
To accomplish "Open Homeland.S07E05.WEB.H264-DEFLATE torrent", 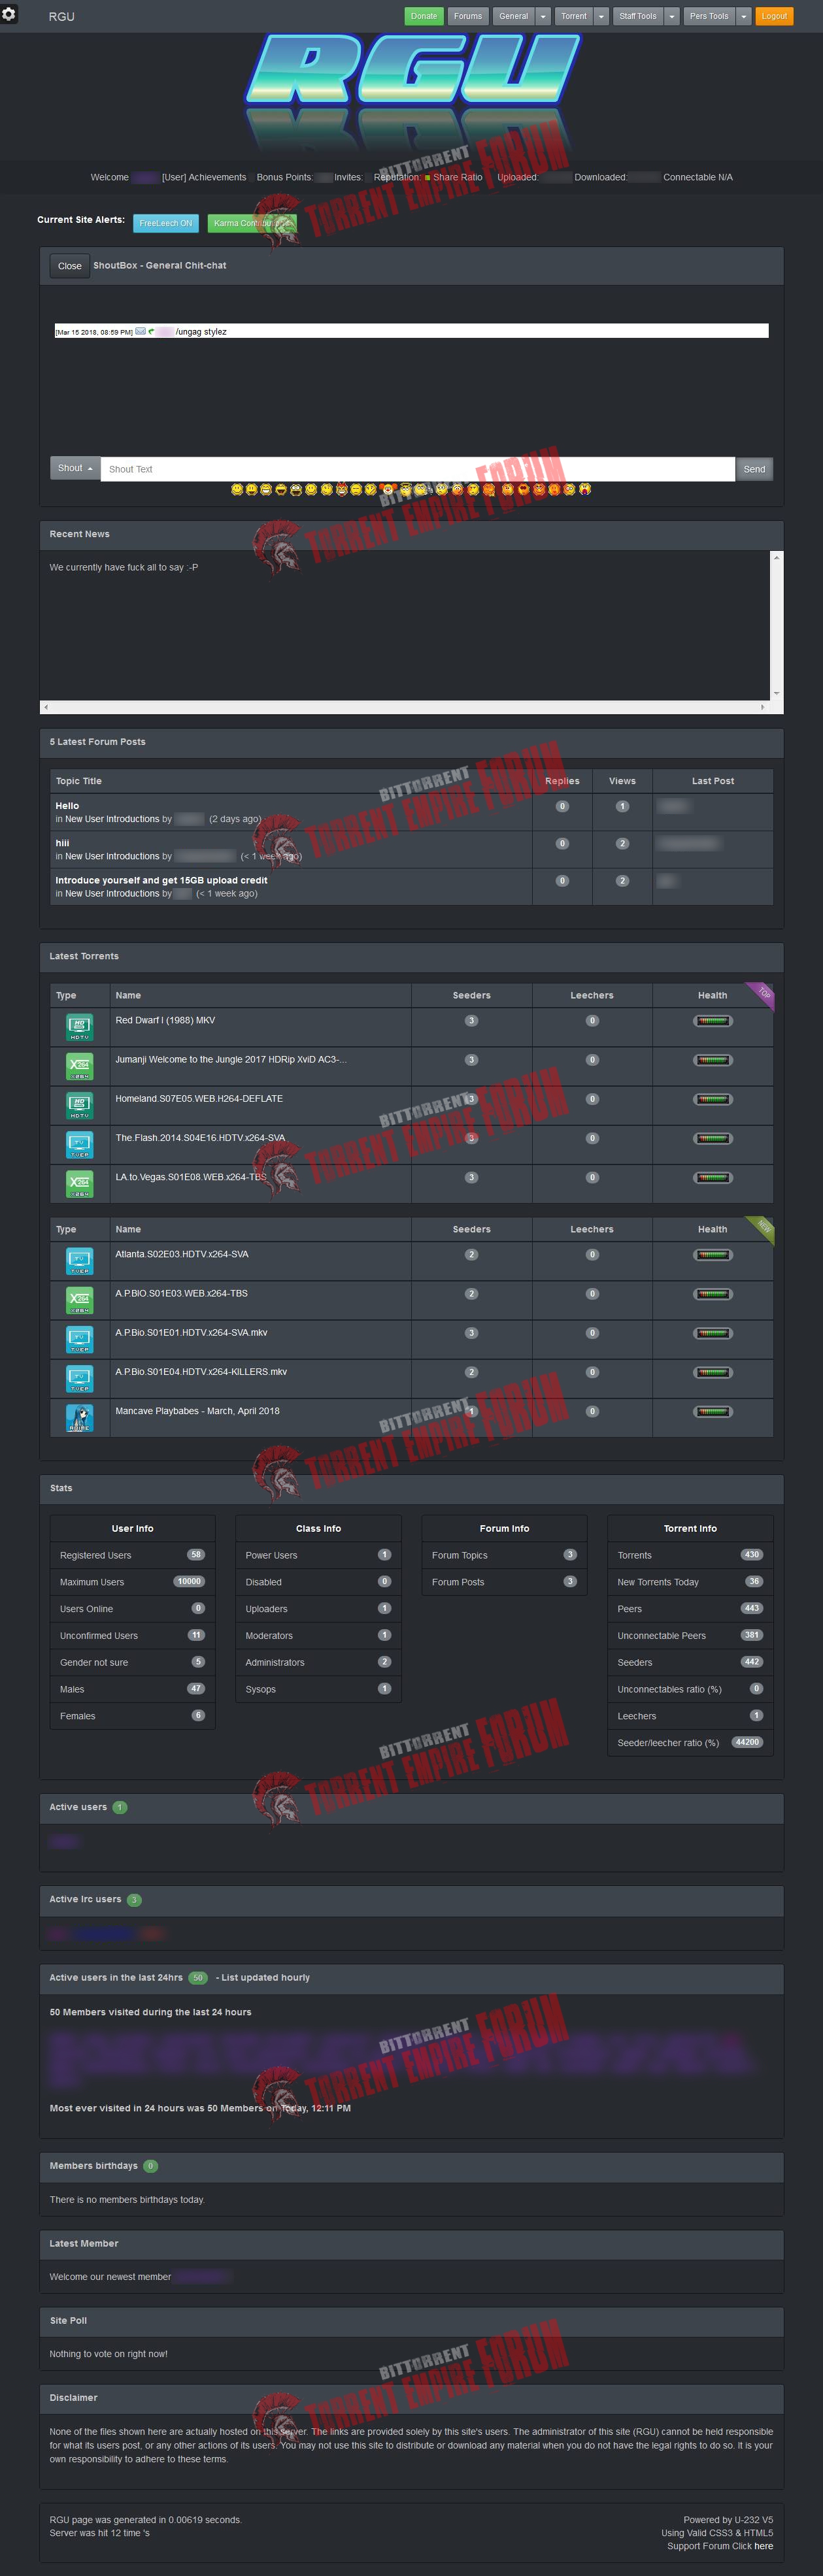I will [199, 1098].
